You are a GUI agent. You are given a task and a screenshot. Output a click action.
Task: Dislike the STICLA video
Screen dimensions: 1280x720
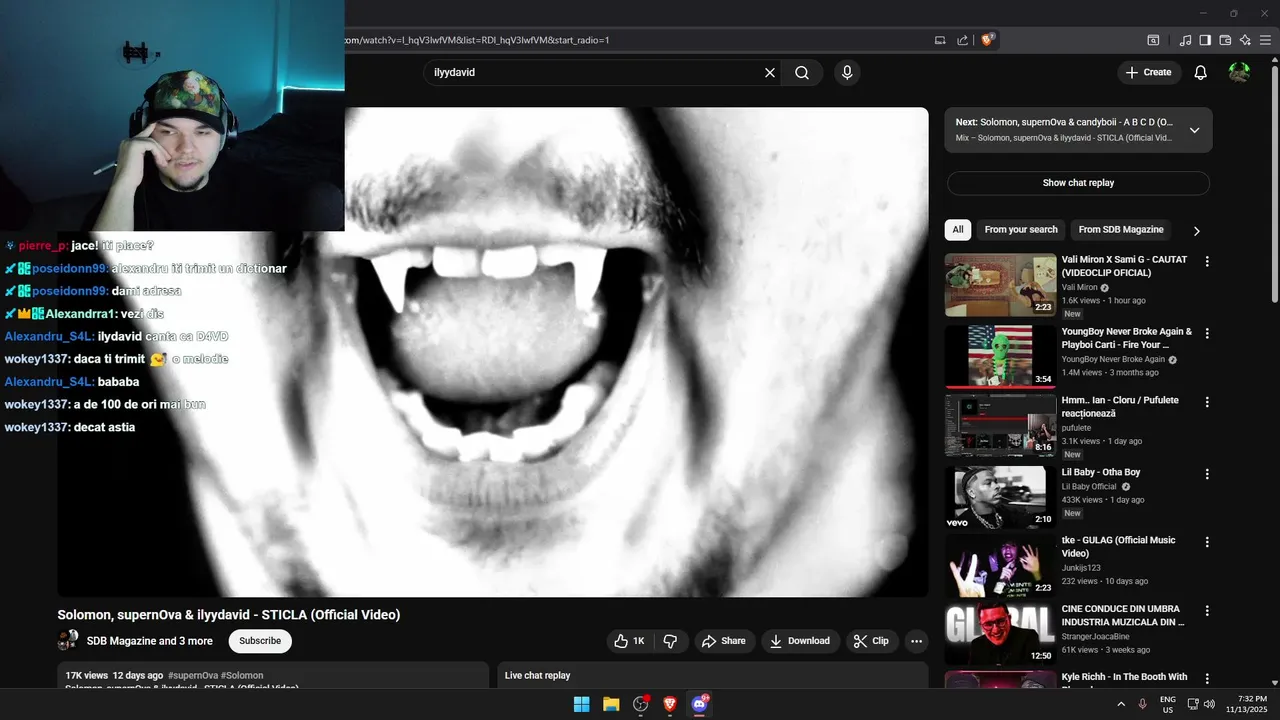coord(671,641)
